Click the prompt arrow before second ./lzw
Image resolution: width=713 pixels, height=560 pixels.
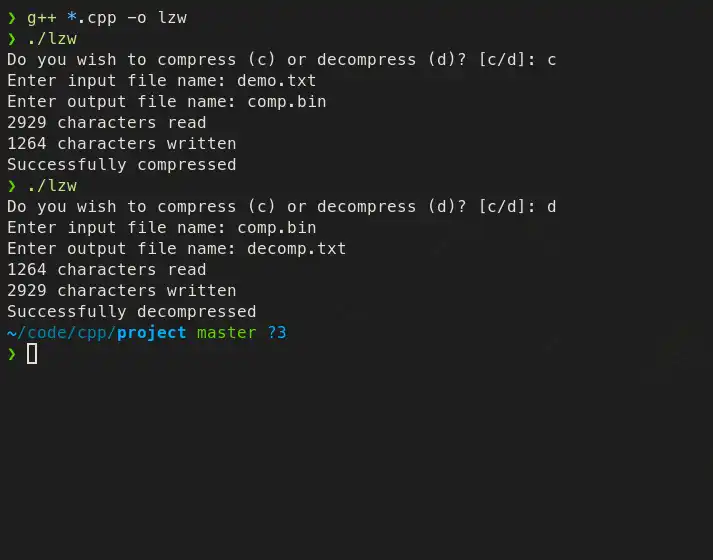tap(12, 186)
